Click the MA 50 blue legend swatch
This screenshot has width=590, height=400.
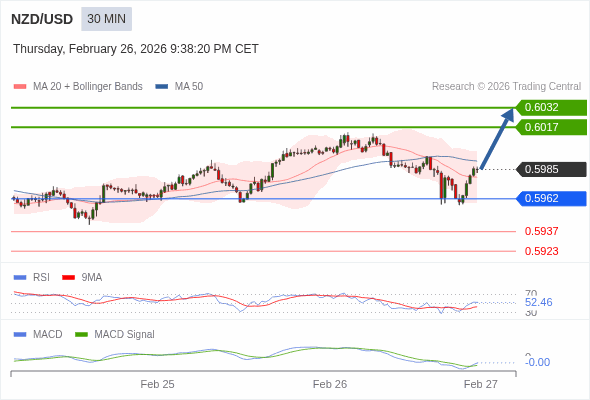[162, 87]
